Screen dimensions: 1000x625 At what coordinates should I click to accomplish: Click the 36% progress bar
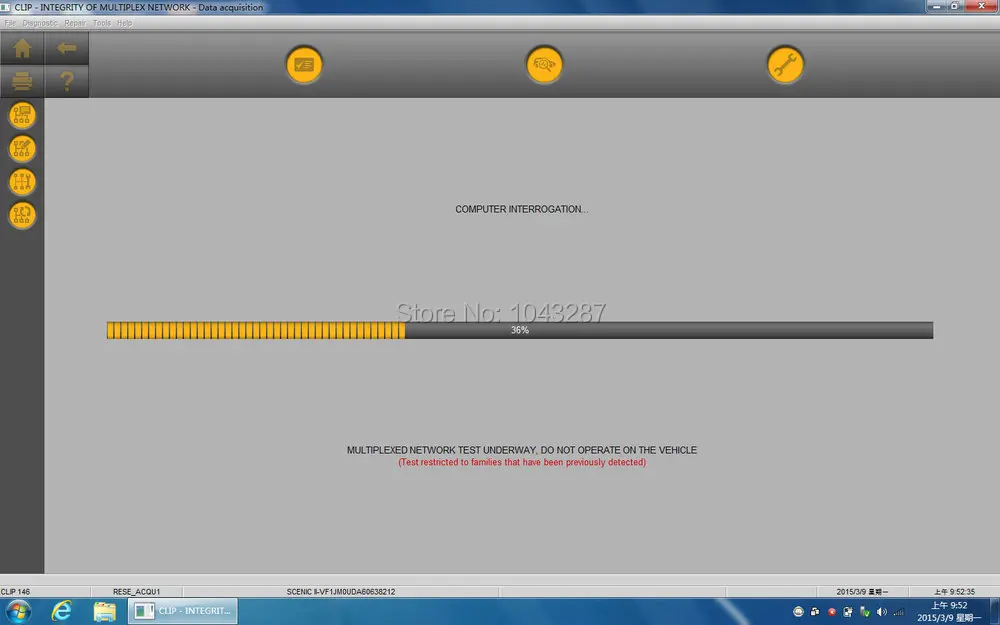click(520, 330)
